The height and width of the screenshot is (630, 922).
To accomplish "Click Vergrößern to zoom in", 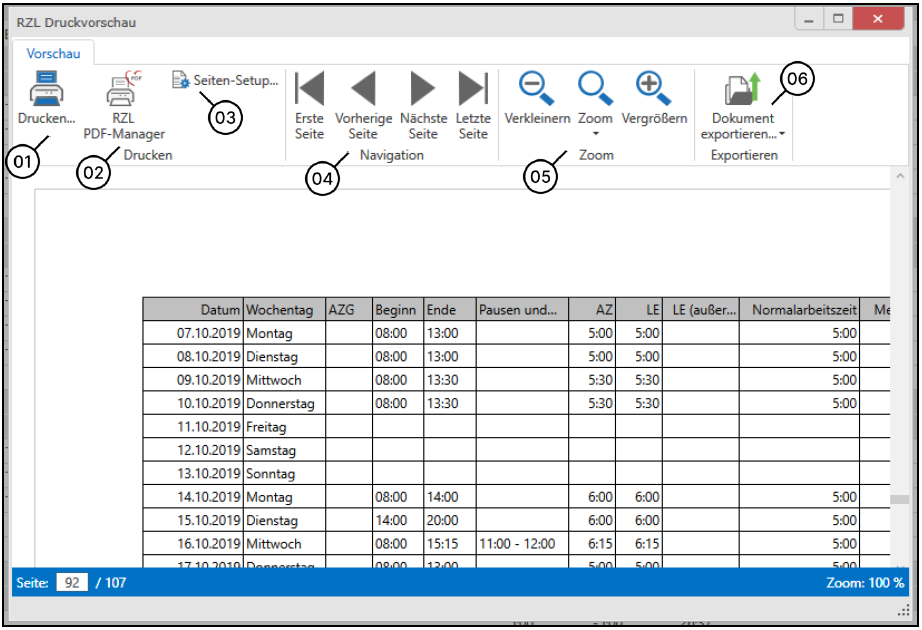I will 654,90.
